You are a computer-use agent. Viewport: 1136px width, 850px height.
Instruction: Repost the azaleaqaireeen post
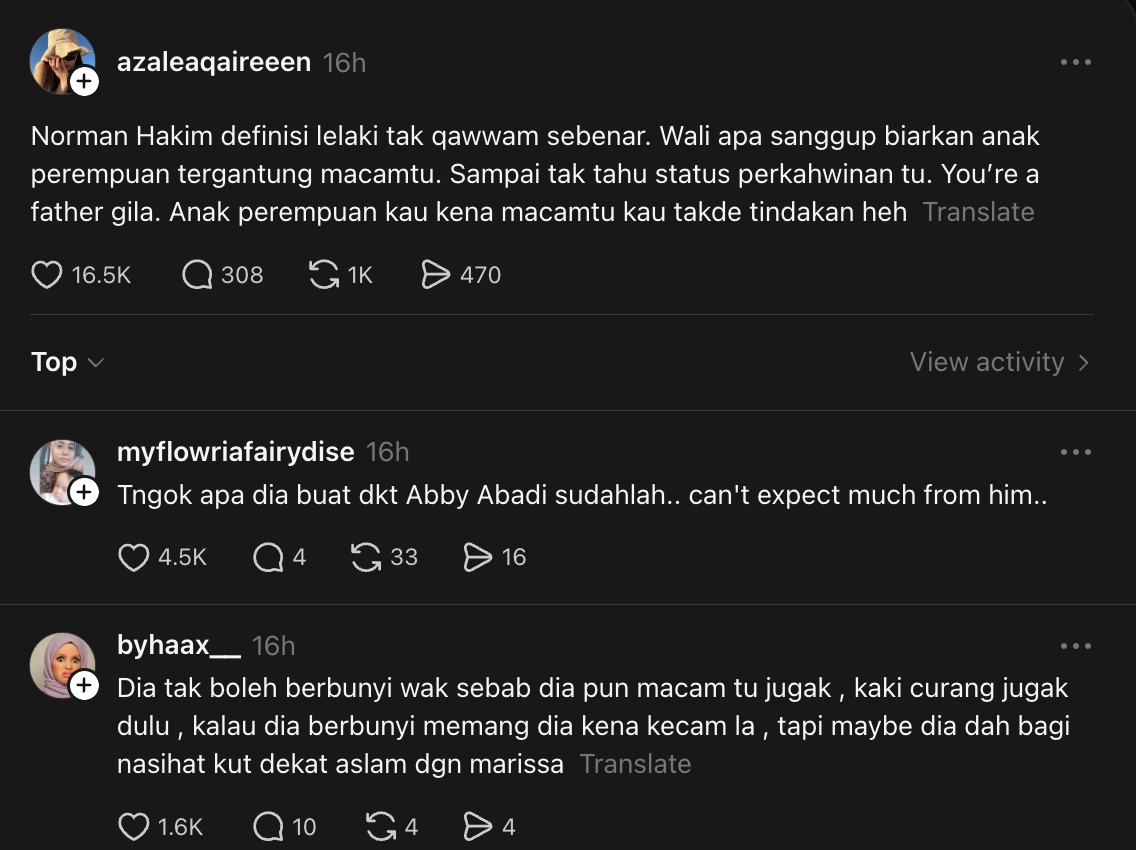(x=323, y=275)
